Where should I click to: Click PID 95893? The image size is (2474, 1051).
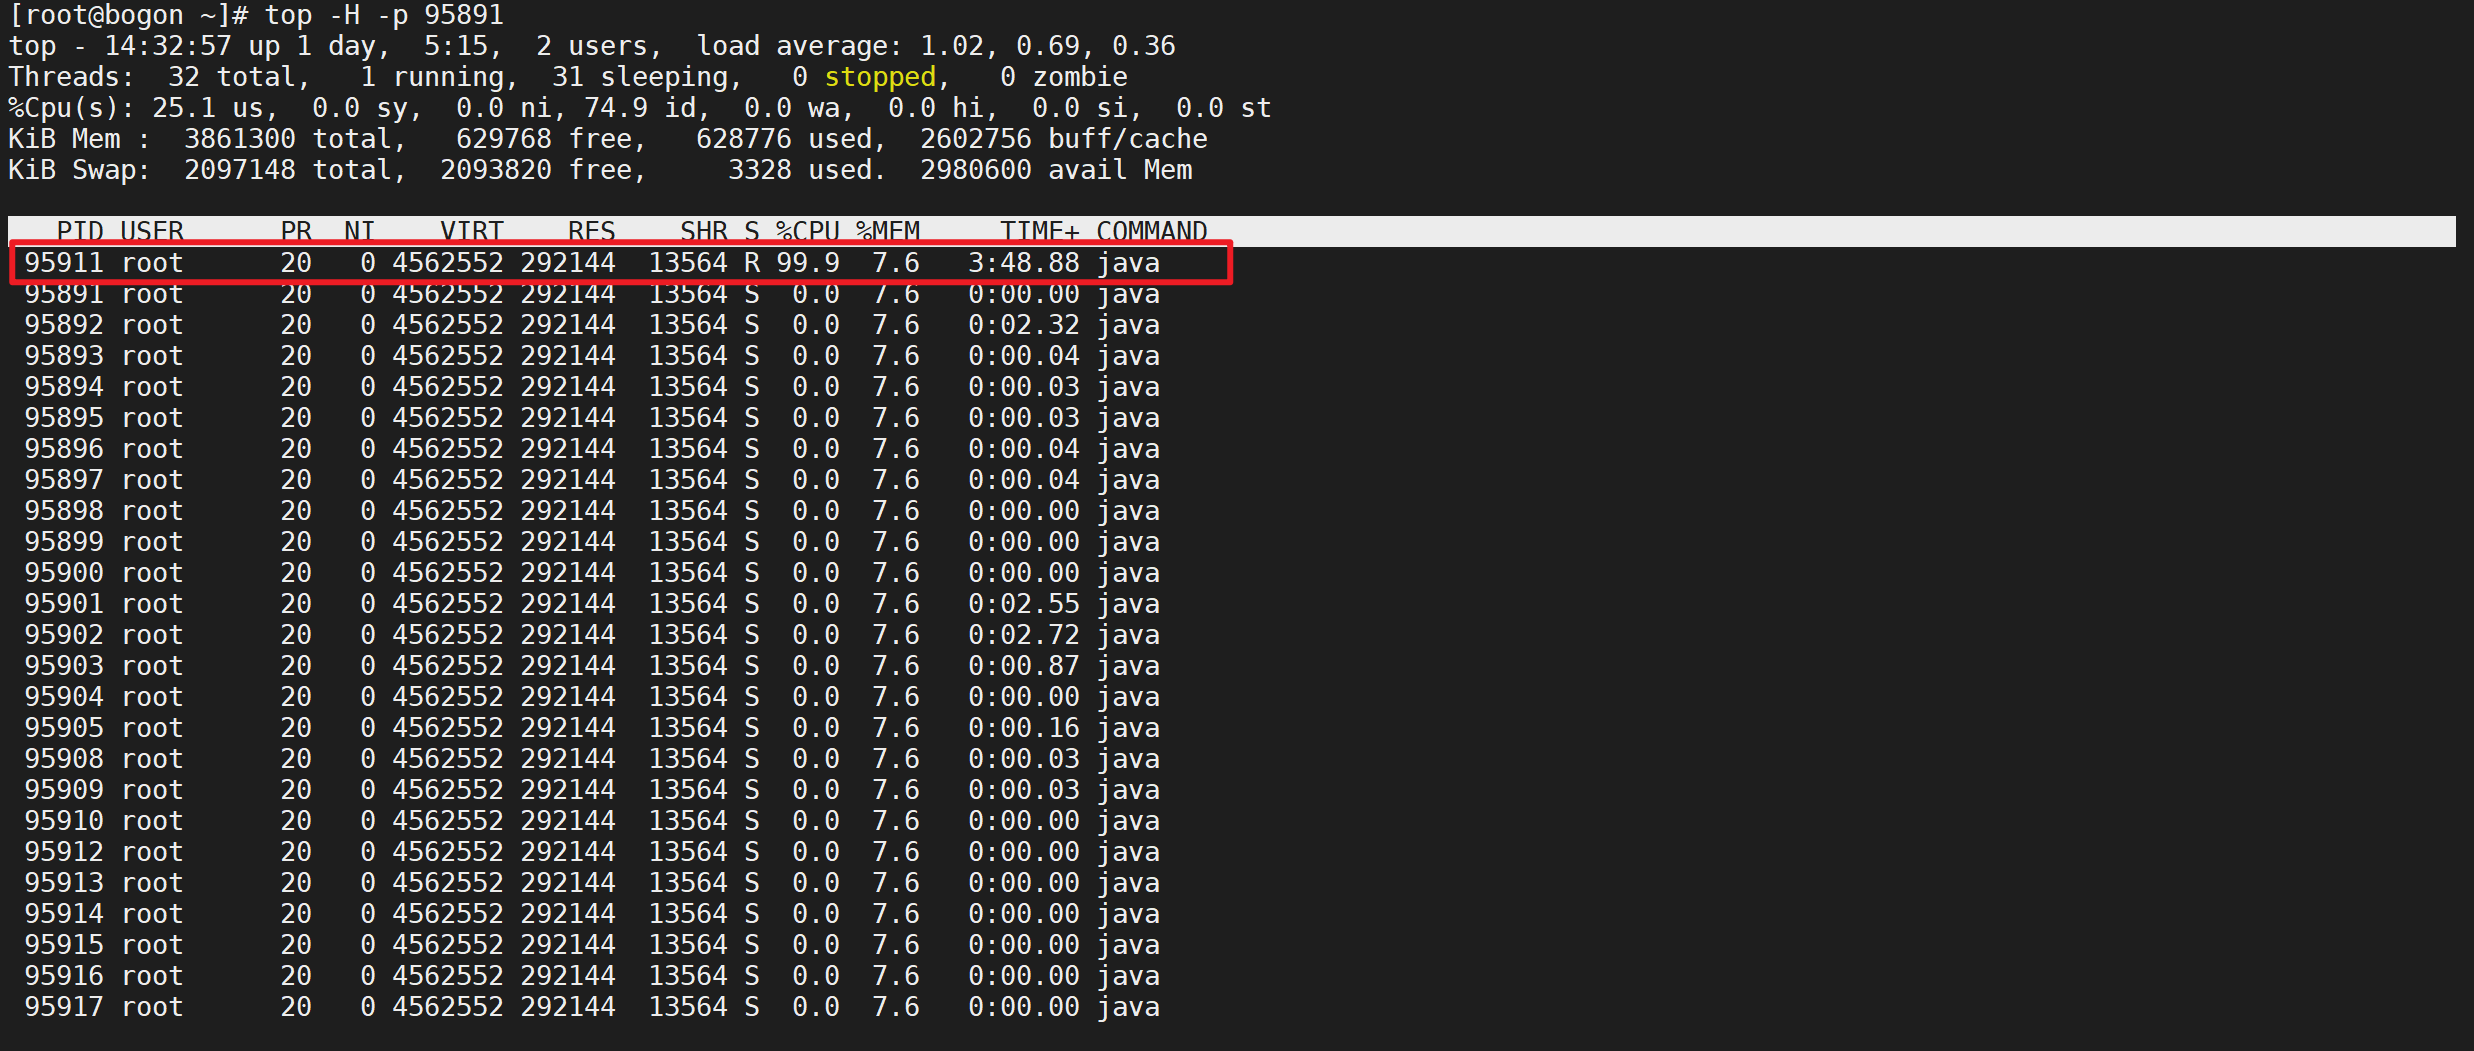tap(64, 356)
